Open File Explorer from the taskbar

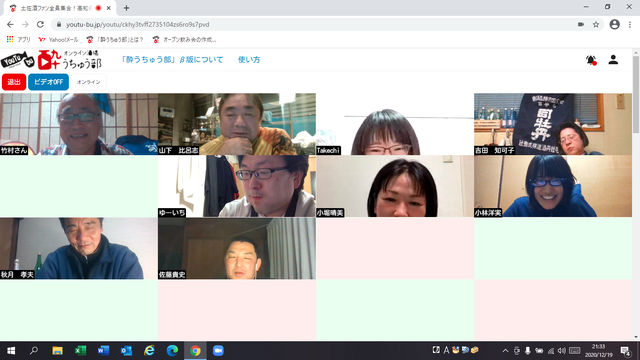tap(57, 351)
